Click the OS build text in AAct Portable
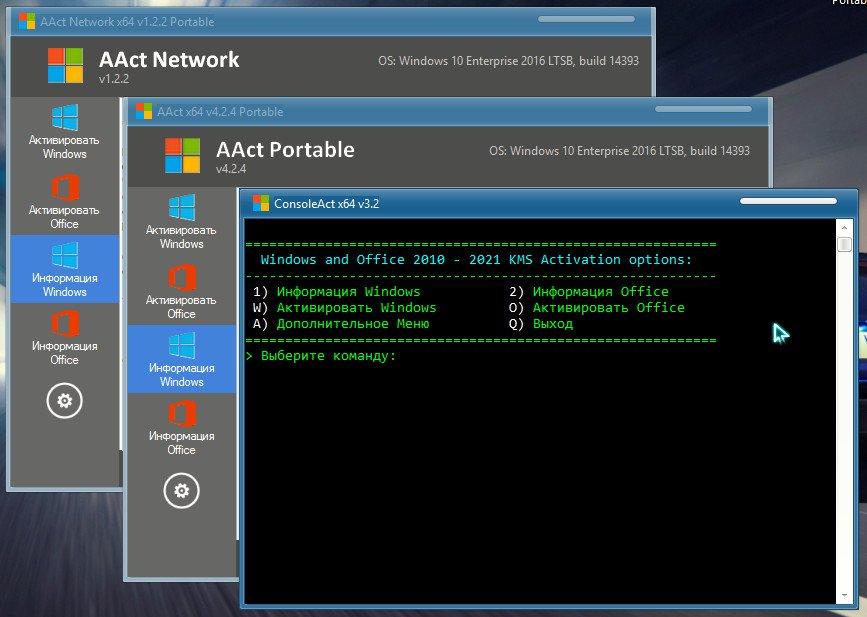The width and height of the screenshot is (867, 617). click(619, 151)
